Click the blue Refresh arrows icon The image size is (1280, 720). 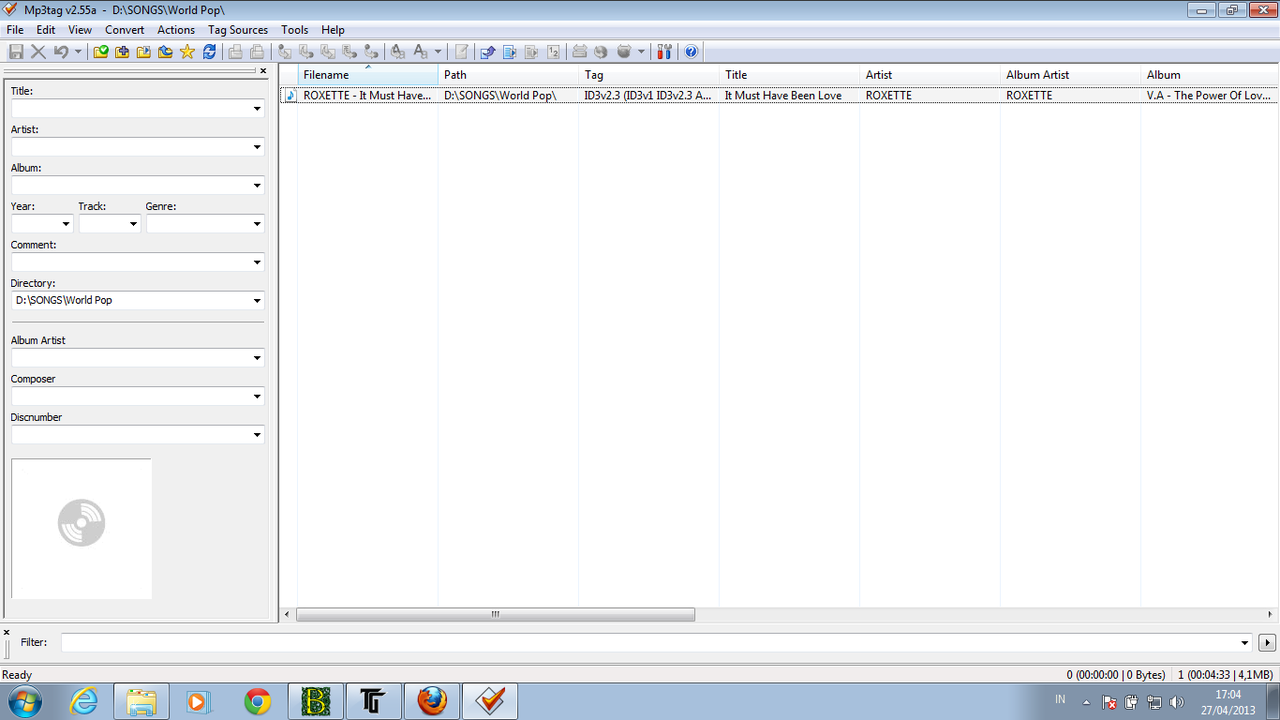pos(209,52)
